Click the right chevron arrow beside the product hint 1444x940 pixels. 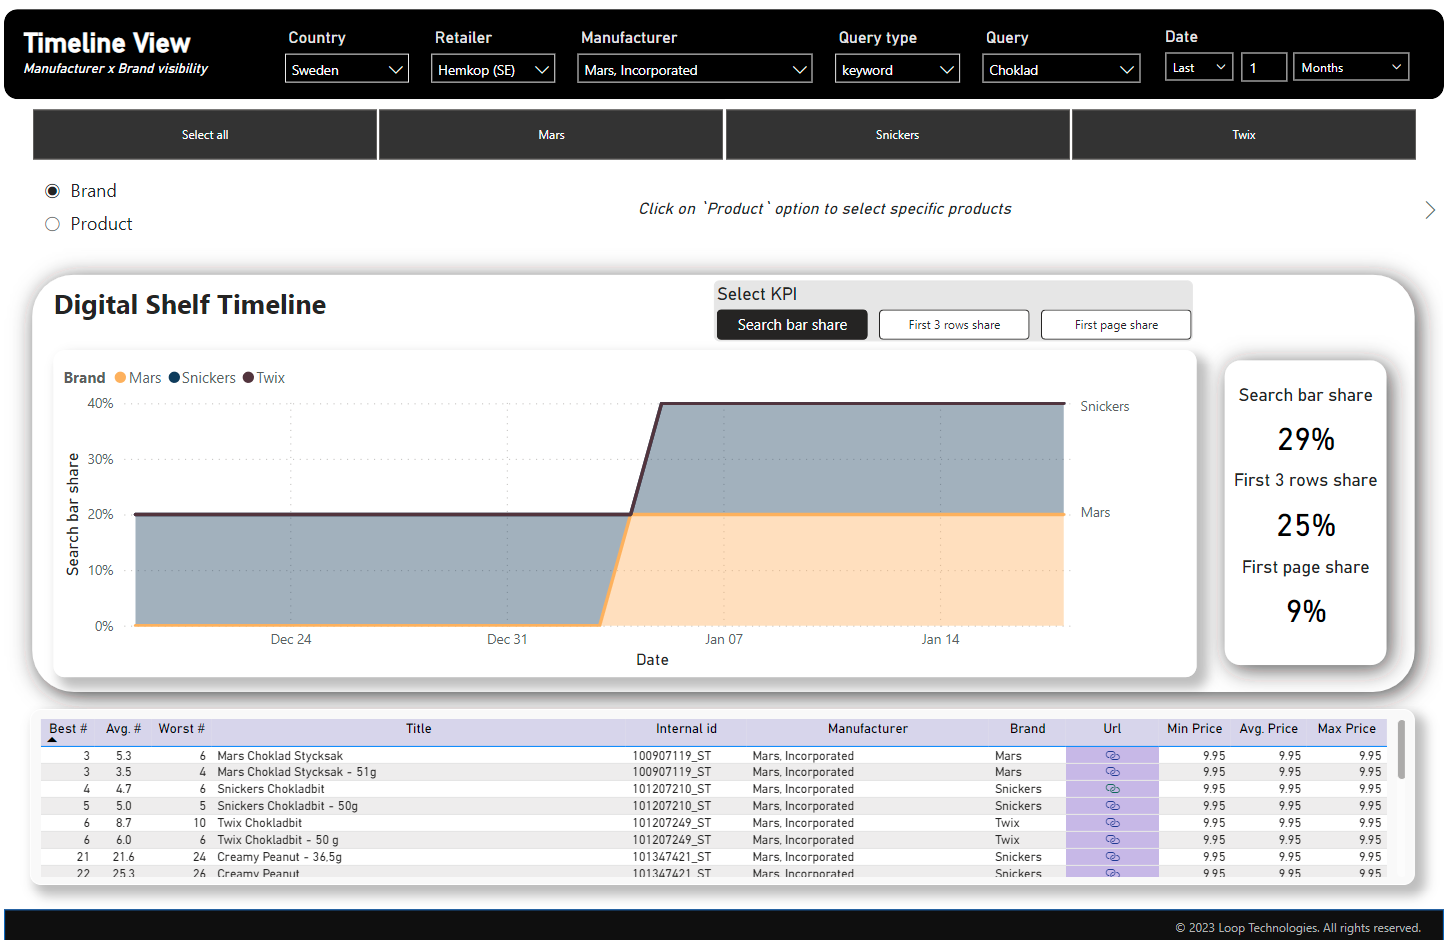tap(1430, 209)
